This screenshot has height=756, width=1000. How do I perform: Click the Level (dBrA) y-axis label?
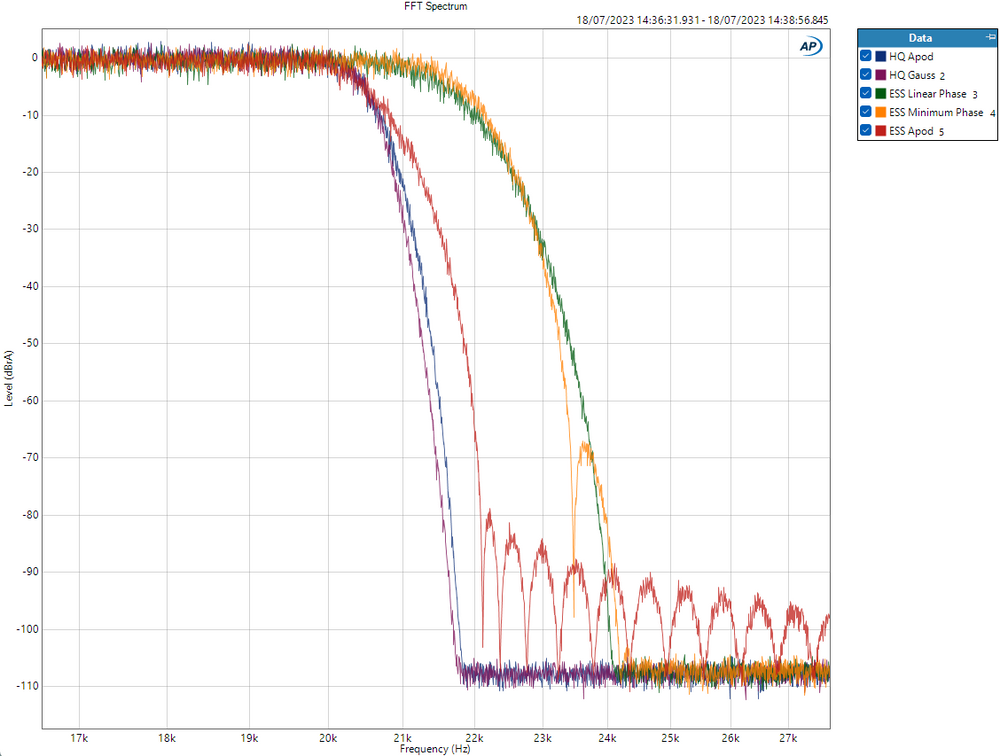tap(9, 378)
